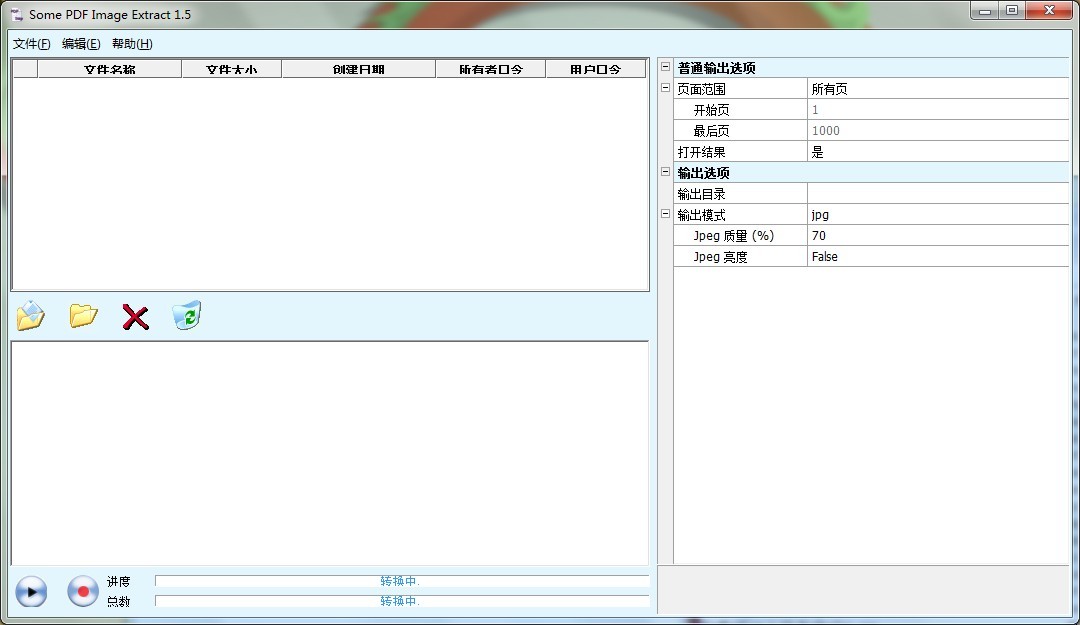Open the 文件(F) menu

pos(31,44)
